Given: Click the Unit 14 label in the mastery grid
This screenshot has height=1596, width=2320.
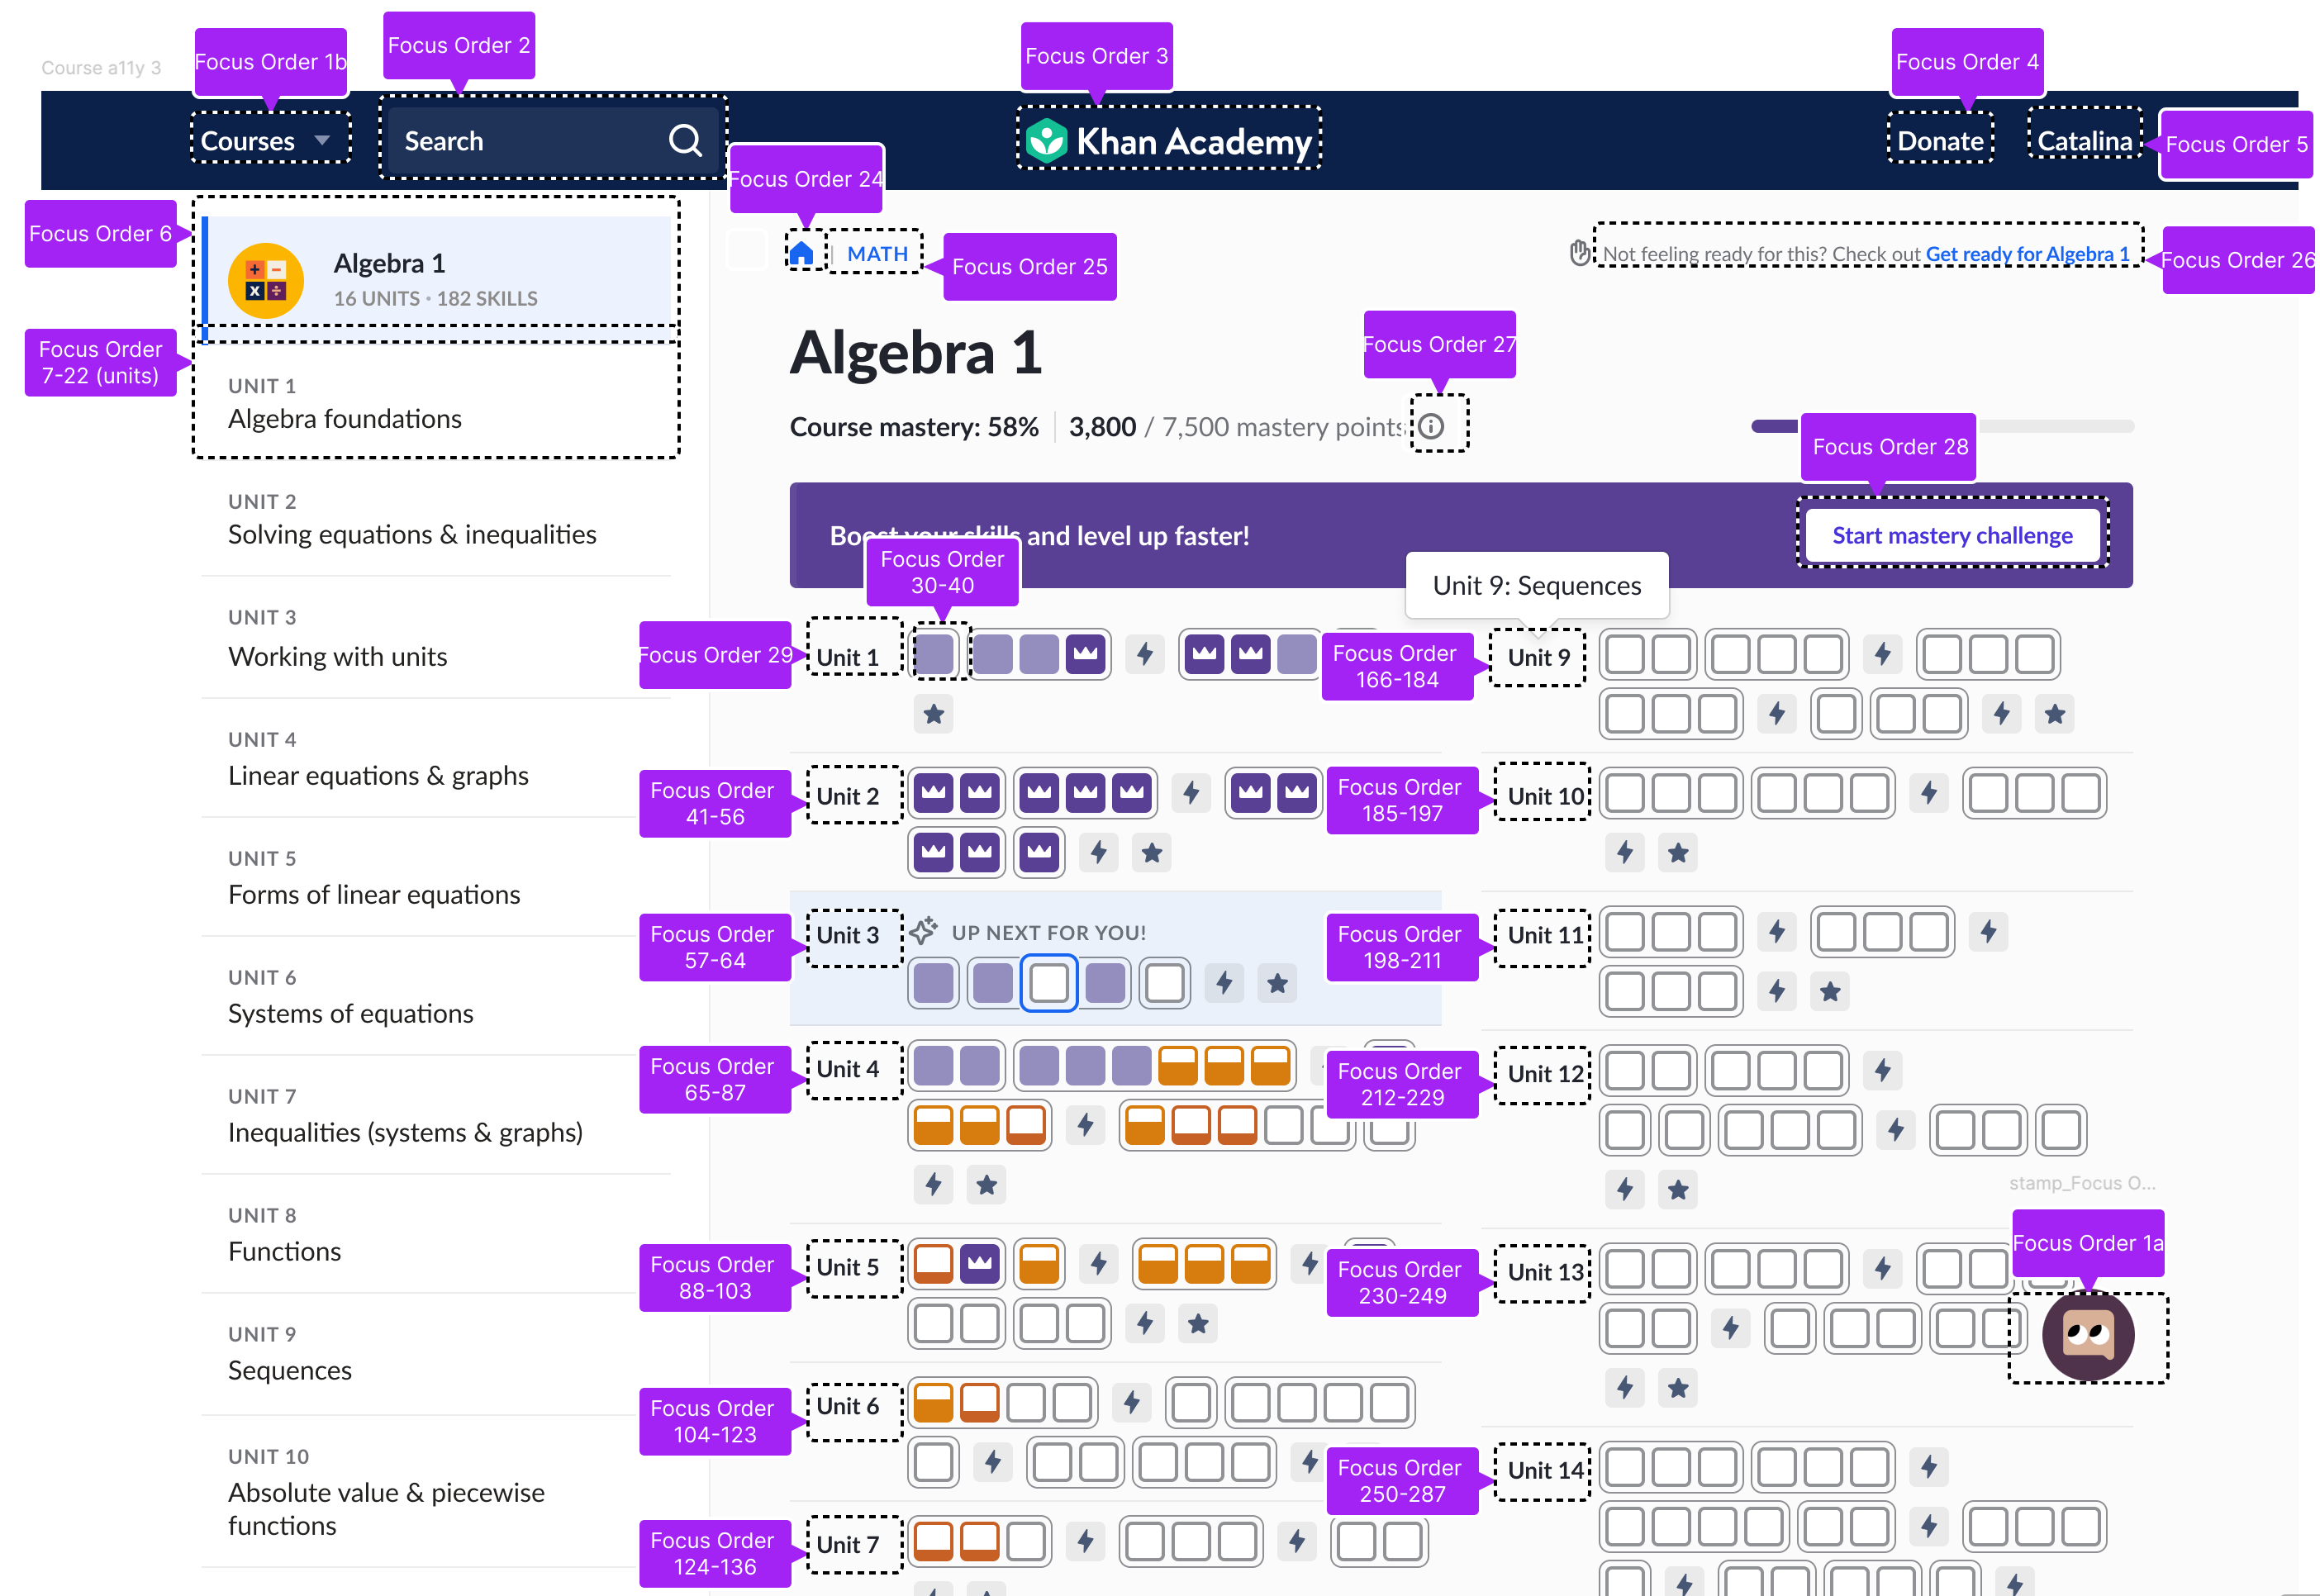Looking at the screenshot, I should click(x=1545, y=1470).
